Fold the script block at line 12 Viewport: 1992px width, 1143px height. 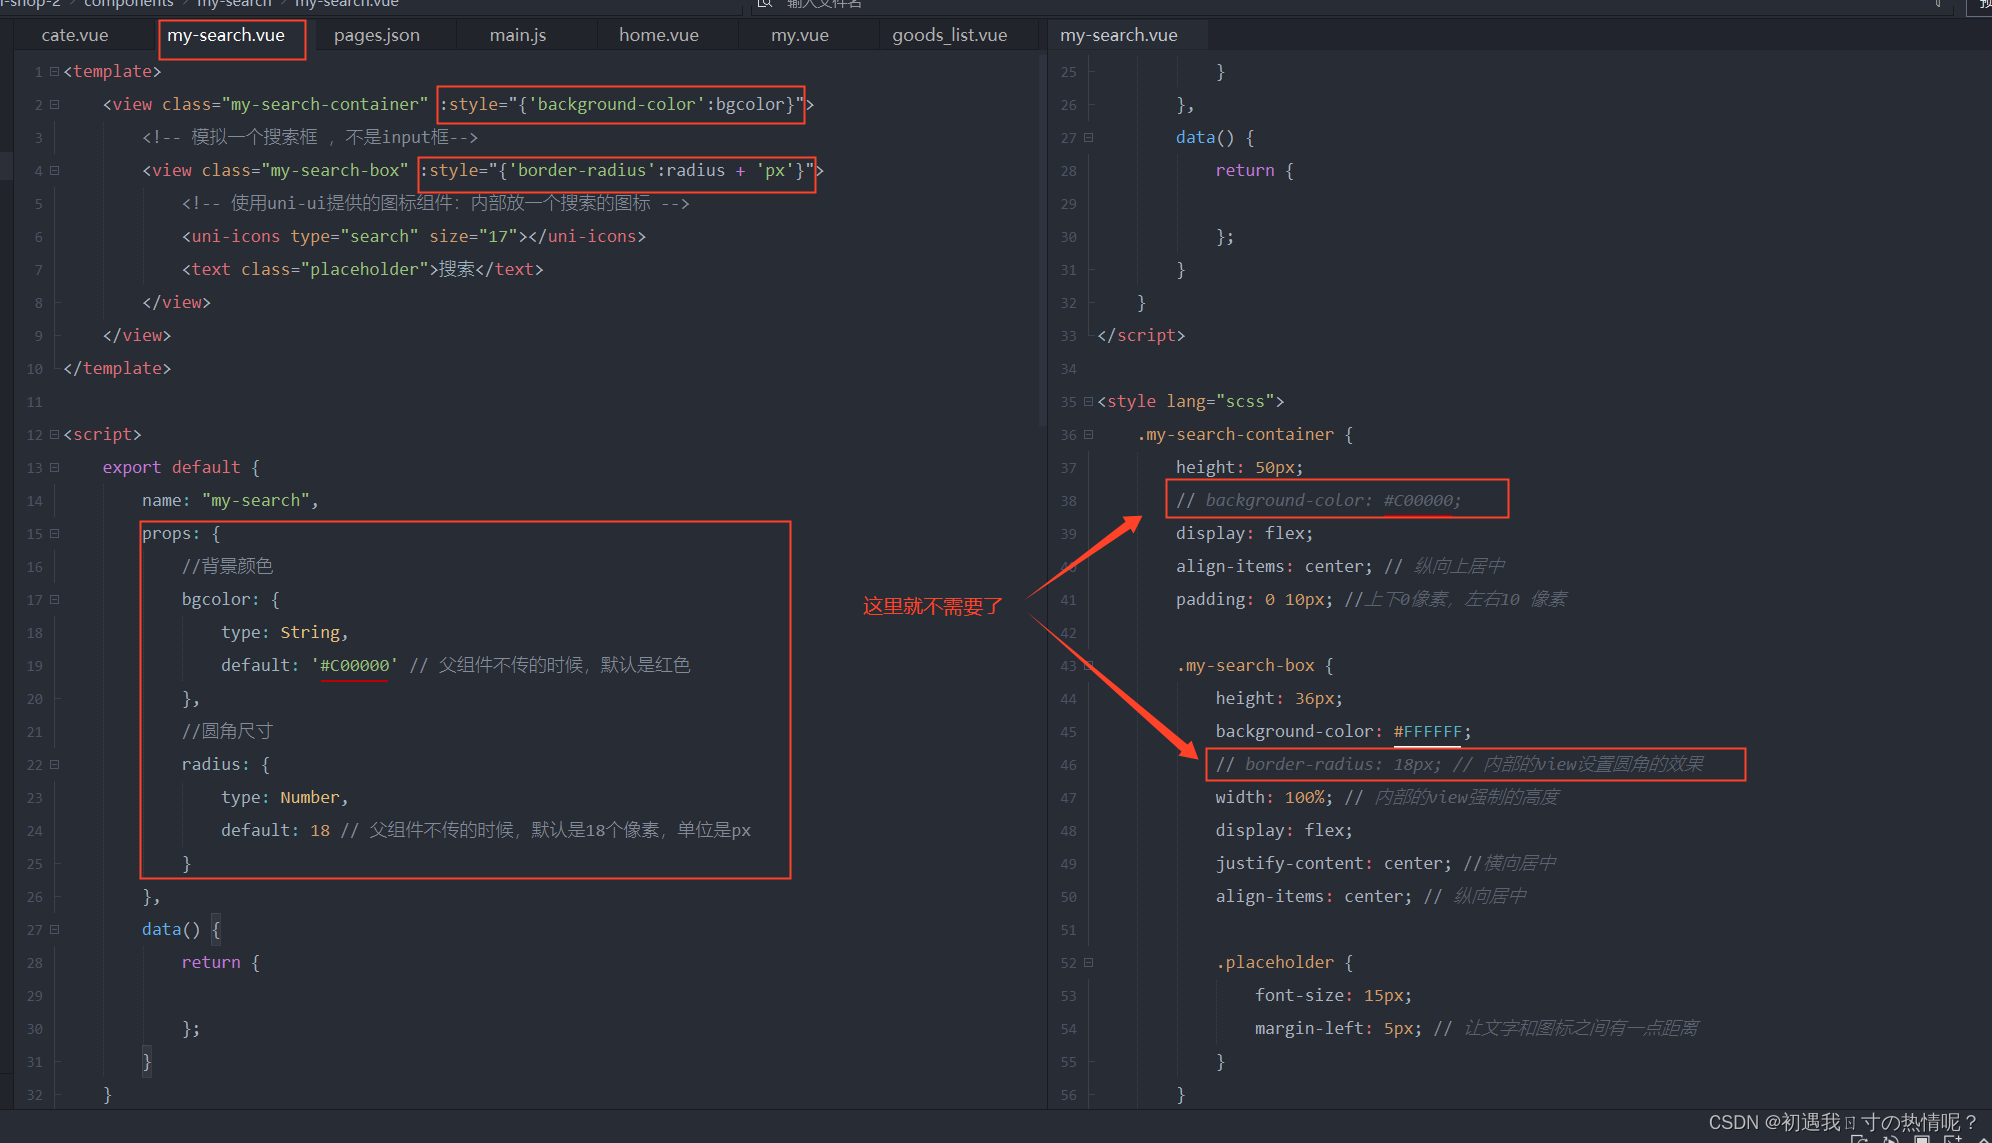tap(54, 435)
